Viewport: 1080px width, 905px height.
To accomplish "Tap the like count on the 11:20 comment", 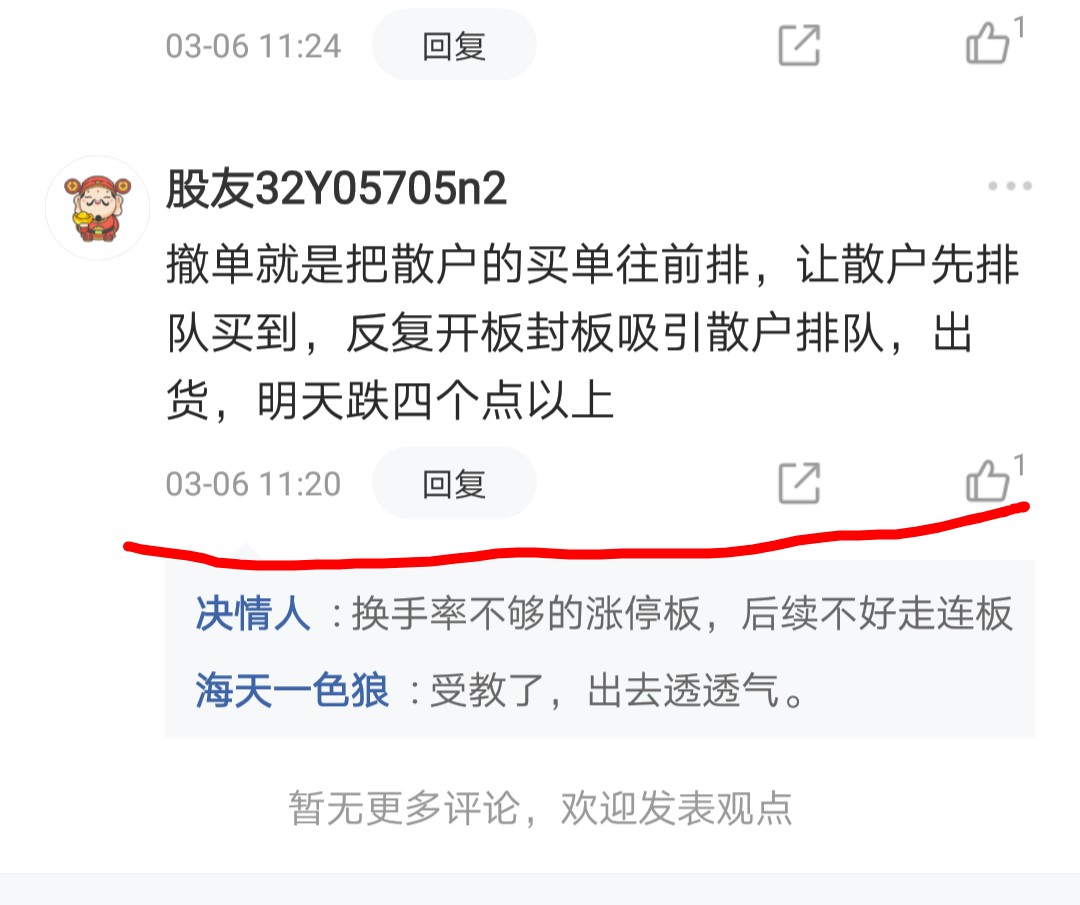I will click(1019, 465).
